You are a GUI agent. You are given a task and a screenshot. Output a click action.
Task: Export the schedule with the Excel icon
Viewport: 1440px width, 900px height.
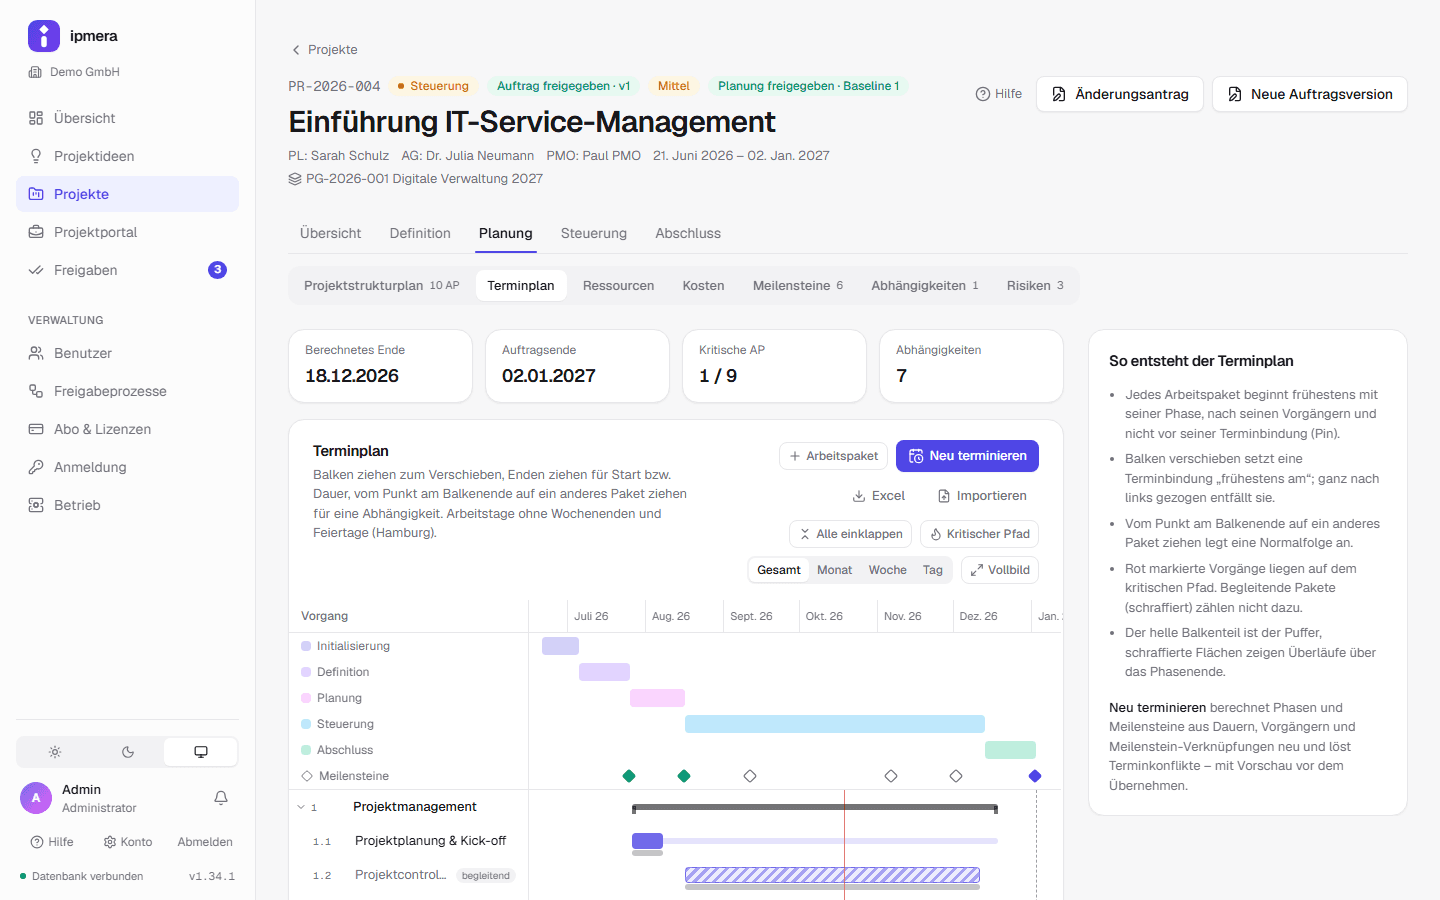tap(859, 496)
